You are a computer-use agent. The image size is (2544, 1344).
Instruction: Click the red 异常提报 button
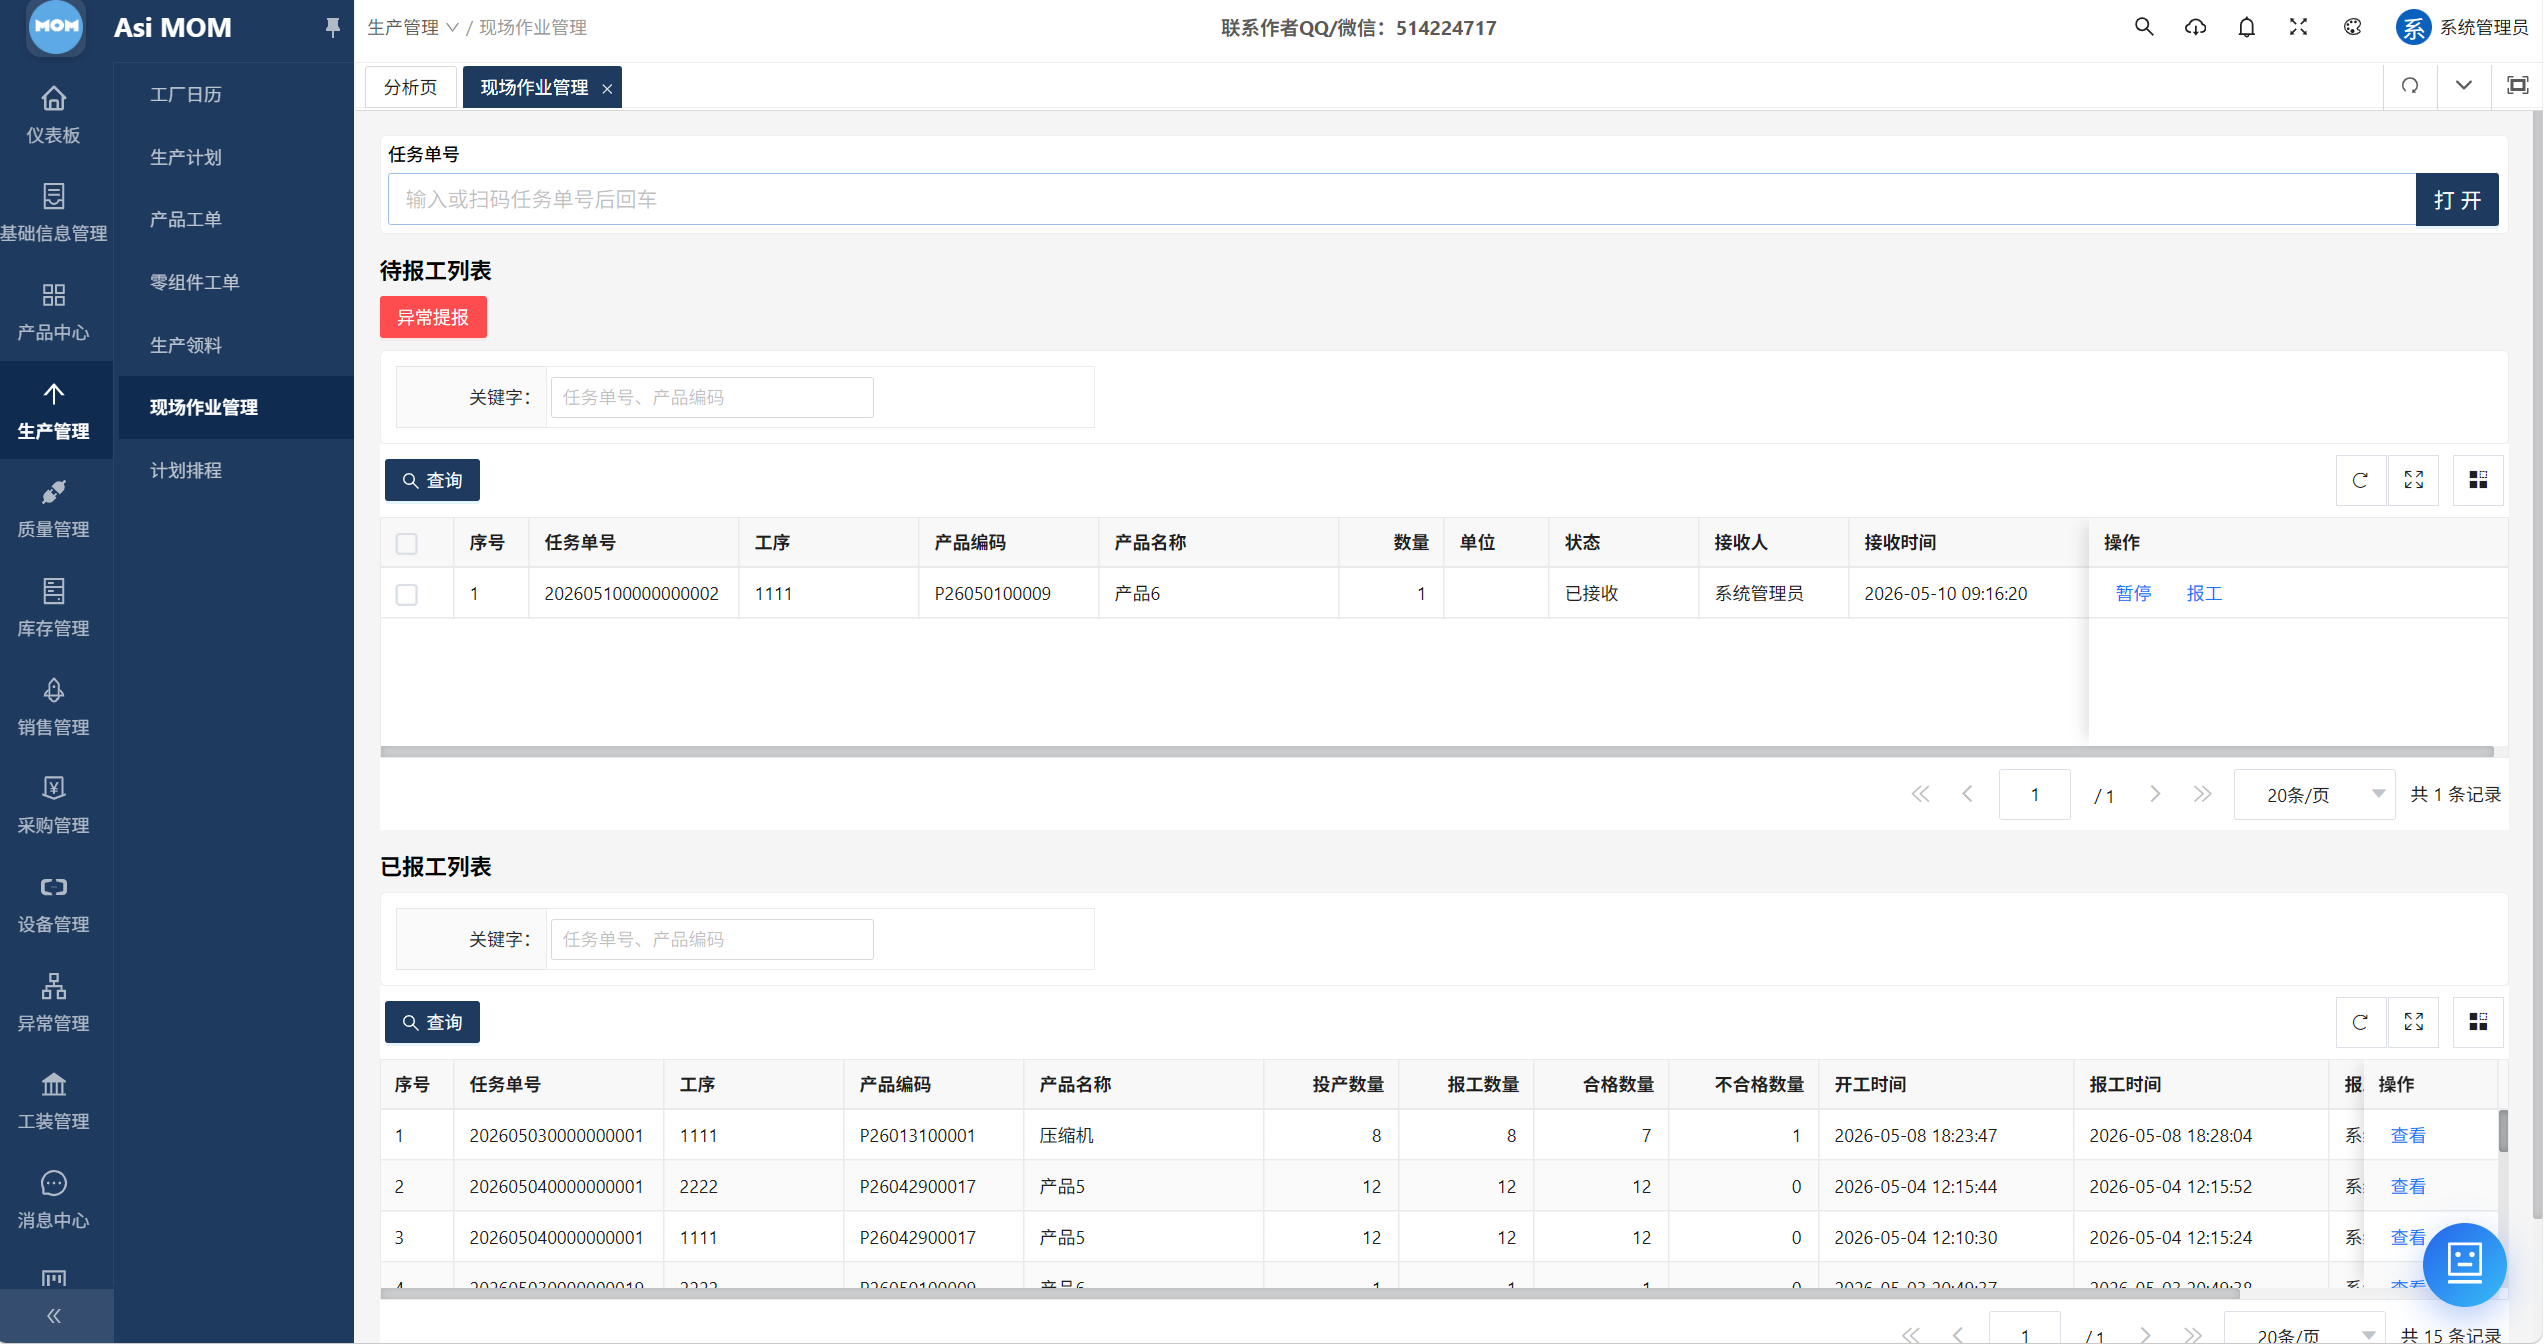click(x=433, y=317)
